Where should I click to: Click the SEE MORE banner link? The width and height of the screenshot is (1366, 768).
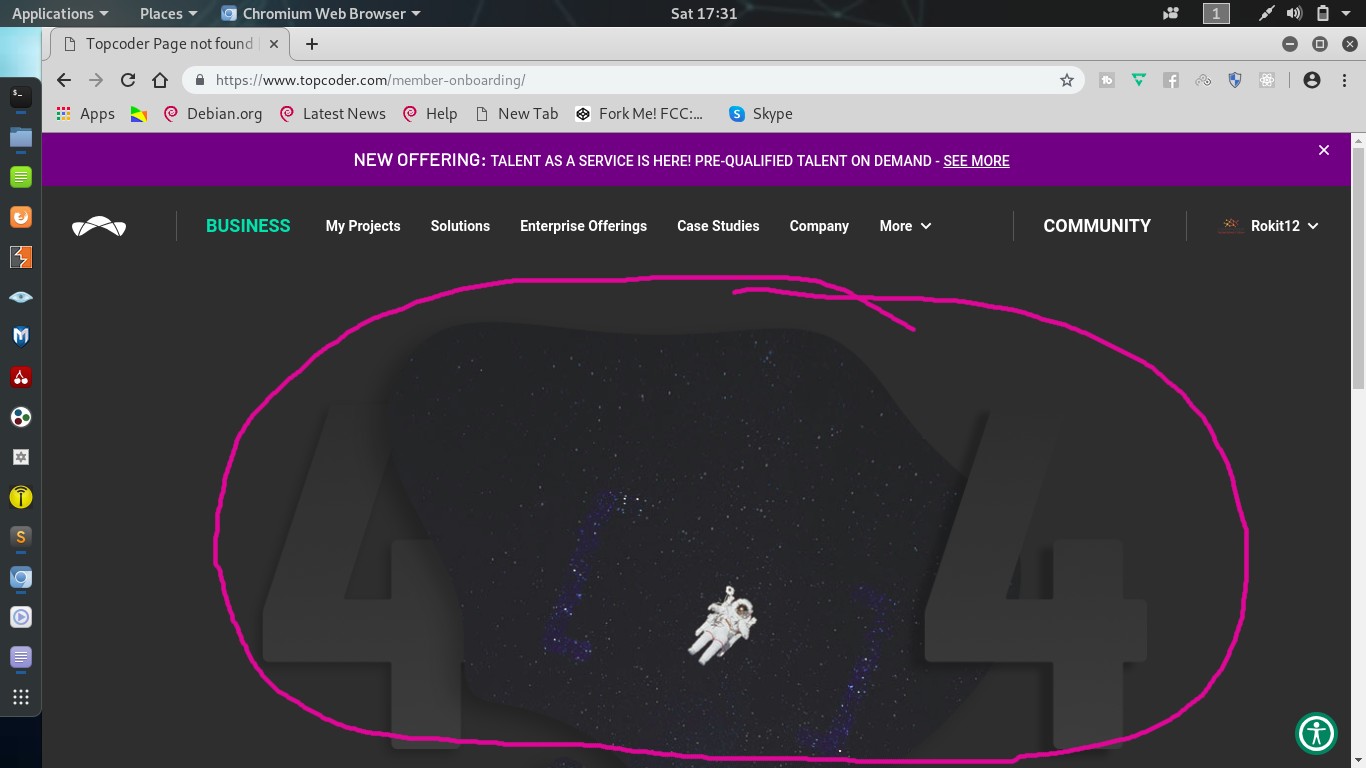pyautogui.click(x=976, y=161)
